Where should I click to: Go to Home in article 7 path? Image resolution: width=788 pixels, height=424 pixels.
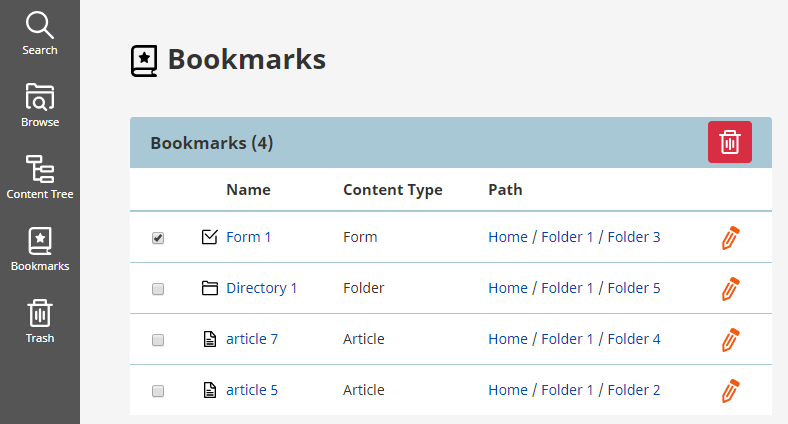click(508, 339)
